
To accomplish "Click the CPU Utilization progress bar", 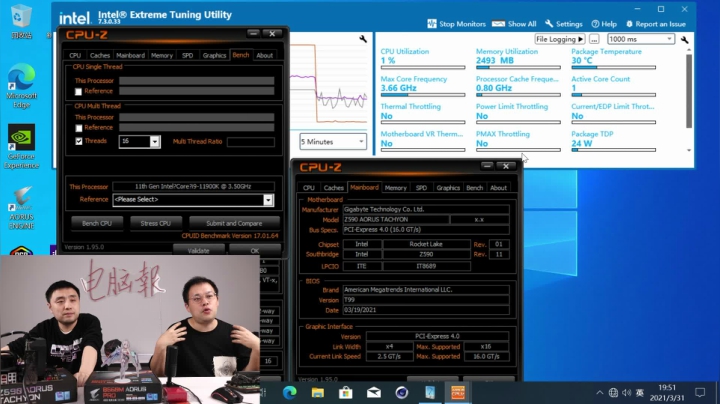I will coord(423,67).
